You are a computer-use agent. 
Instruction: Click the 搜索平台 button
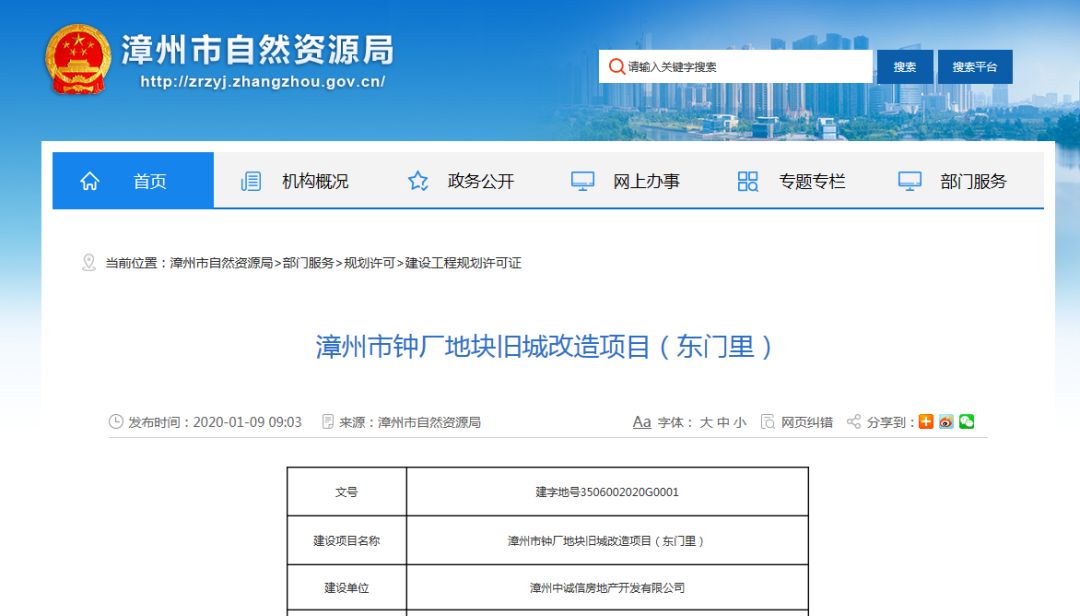(975, 67)
